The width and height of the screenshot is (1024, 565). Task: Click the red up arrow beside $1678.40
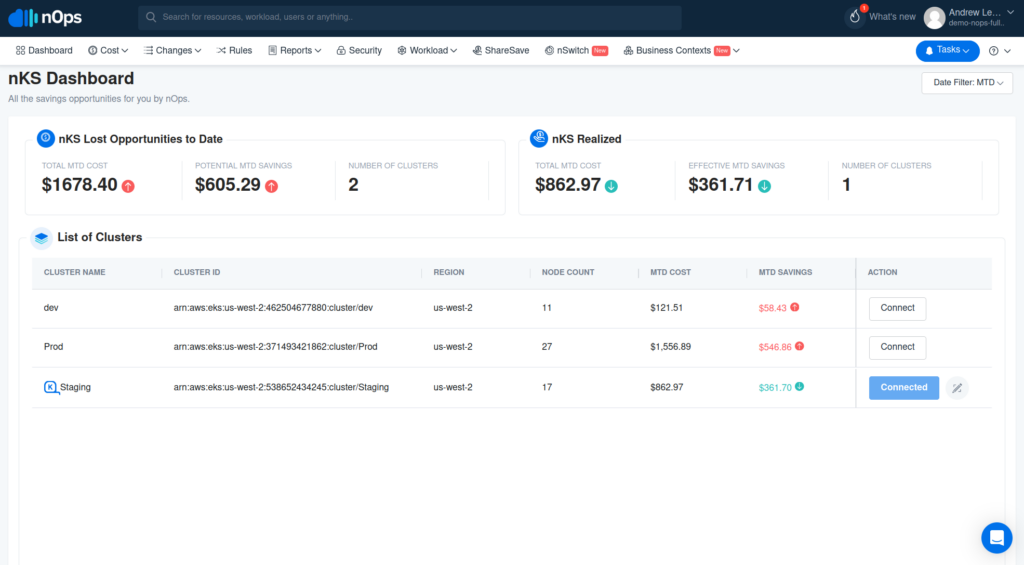point(128,186)
